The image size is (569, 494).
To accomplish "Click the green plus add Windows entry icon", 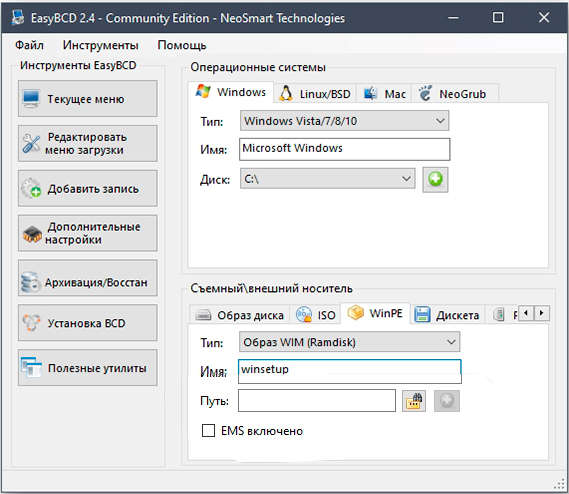I will click(x=435, y=179).
